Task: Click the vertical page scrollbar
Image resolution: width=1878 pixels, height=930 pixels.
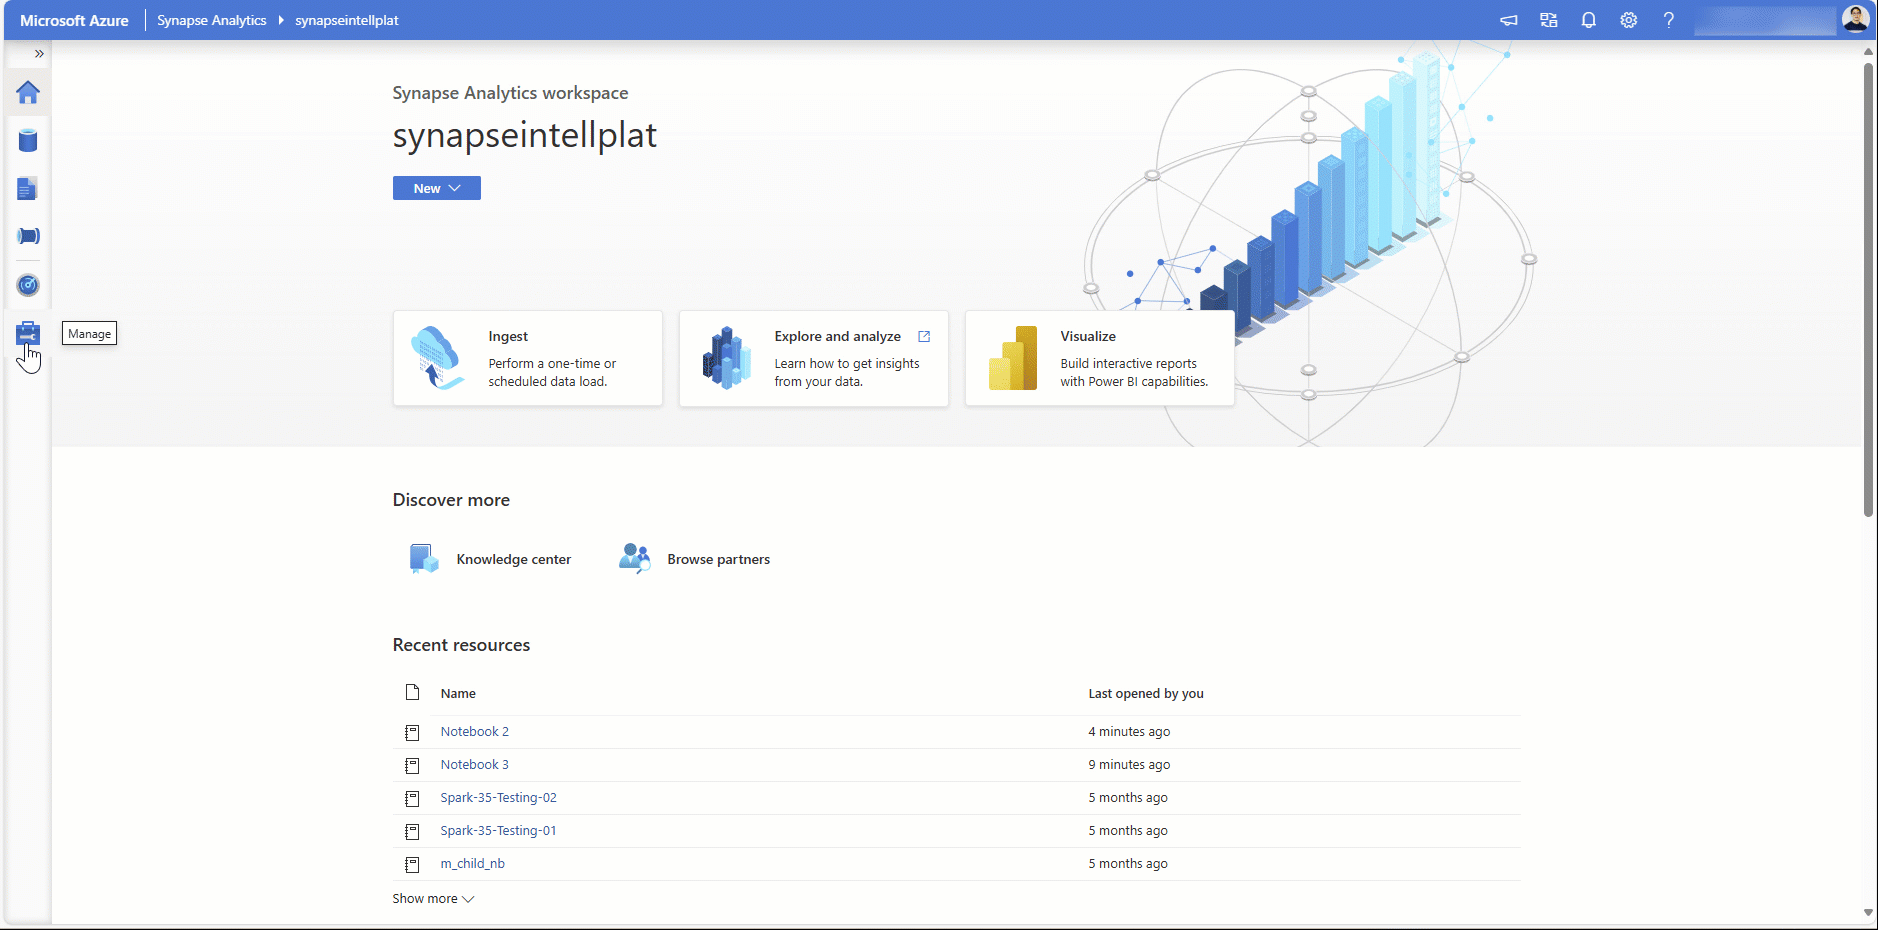Action: [x=1867, y=290]
